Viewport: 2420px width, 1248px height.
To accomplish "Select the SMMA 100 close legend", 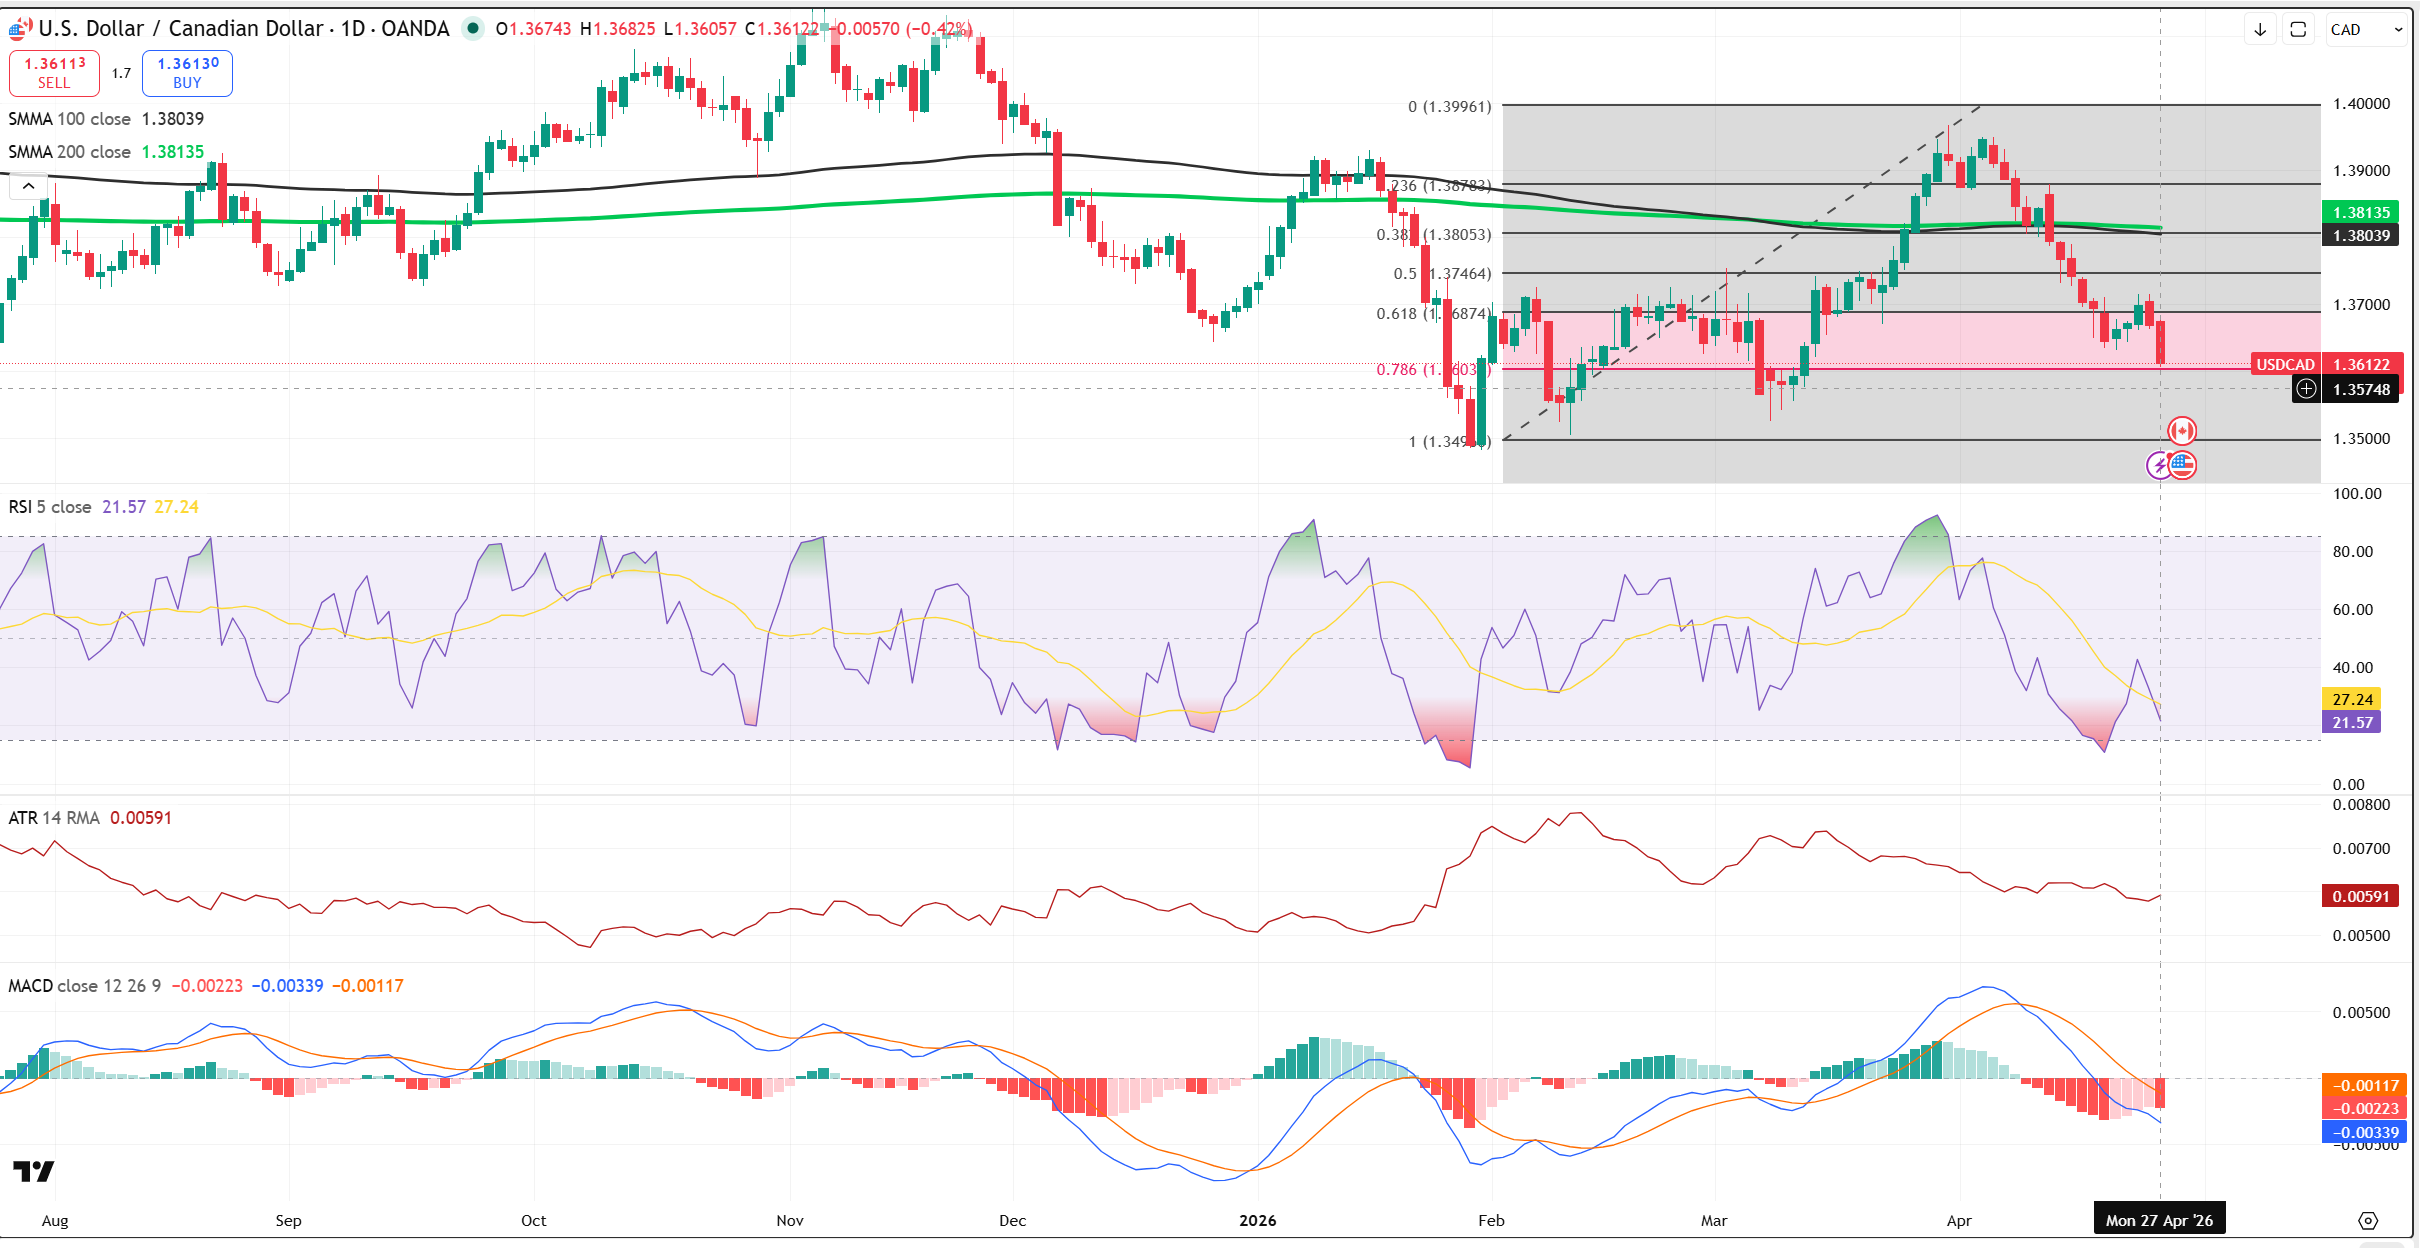I will click(70, 119).
